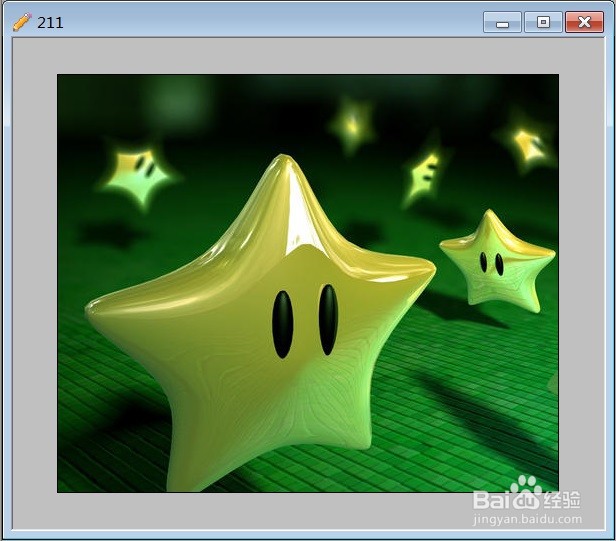Screen dimensions: 616x541
Task: Minimize the 211 window
Action: coord(502,22)
